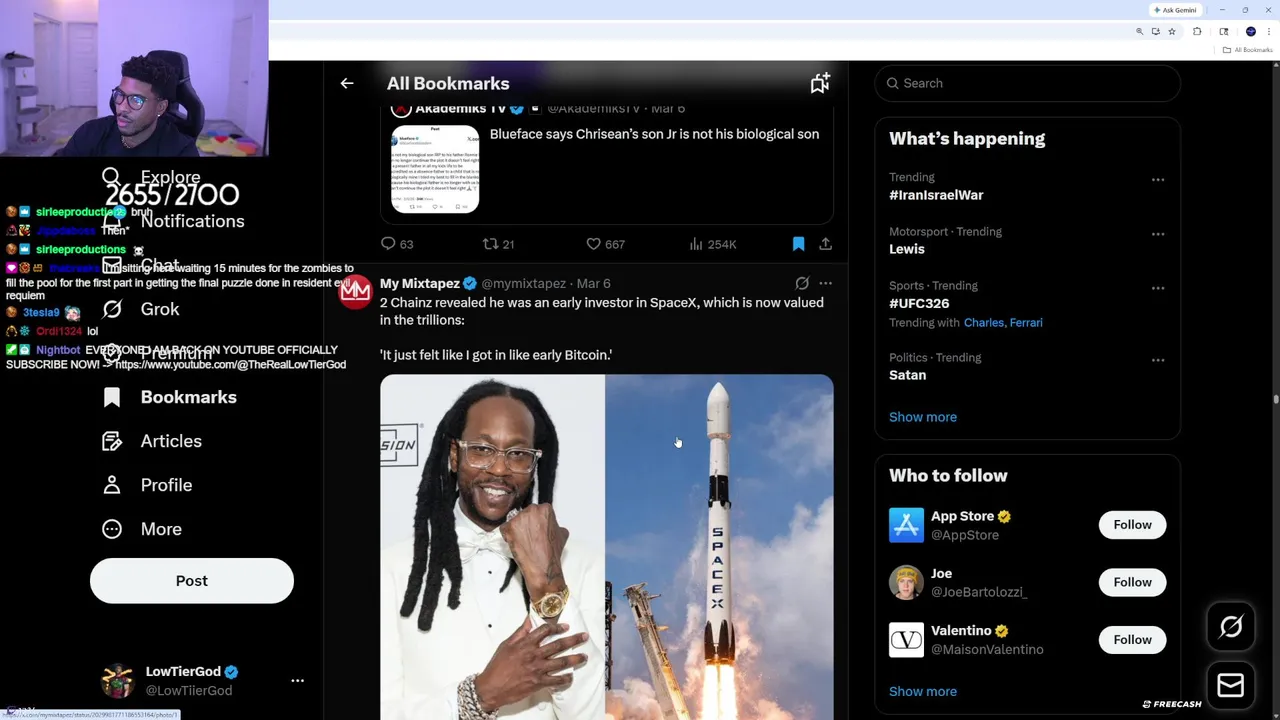1280x720 pixels.
Task: Open the Valentino profile avatar
Action: pos(906,640)
